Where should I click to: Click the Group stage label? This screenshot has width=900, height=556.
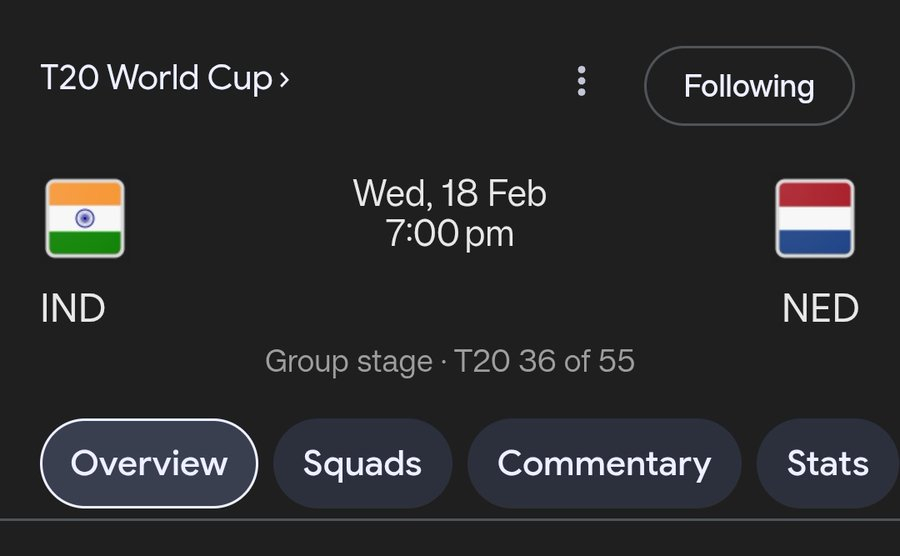click(x=348, y=361)
